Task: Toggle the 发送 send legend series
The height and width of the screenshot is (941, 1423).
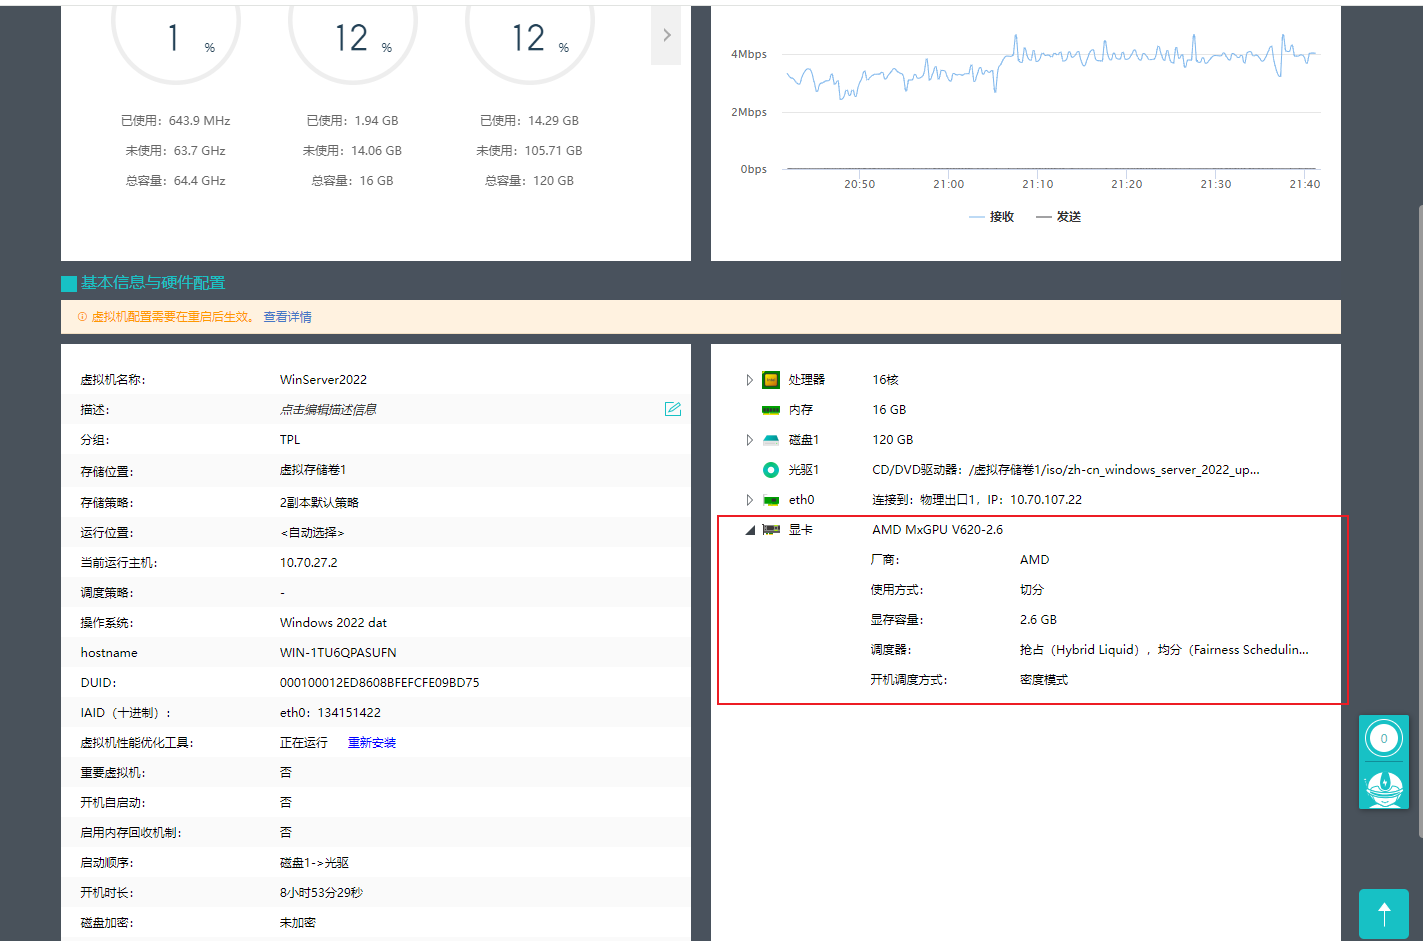Action: (1059, 217)
